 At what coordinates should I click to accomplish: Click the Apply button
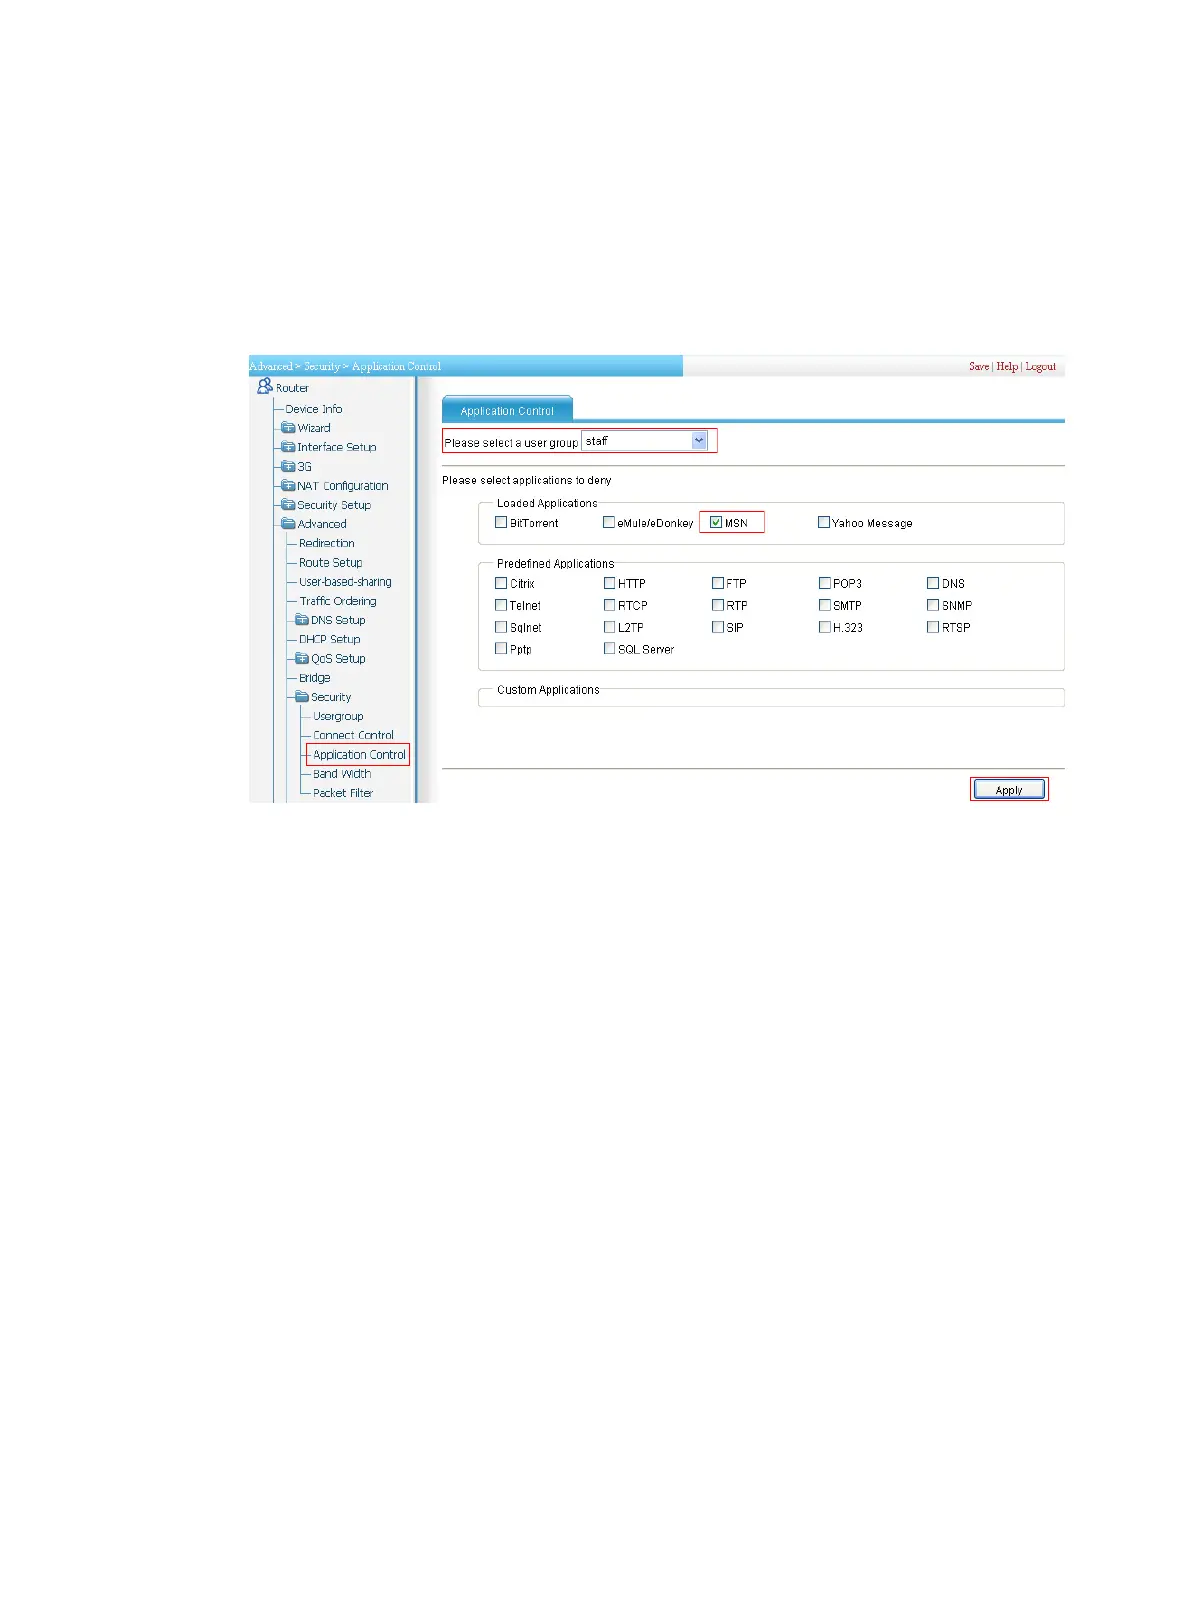tap(1009, 790)
